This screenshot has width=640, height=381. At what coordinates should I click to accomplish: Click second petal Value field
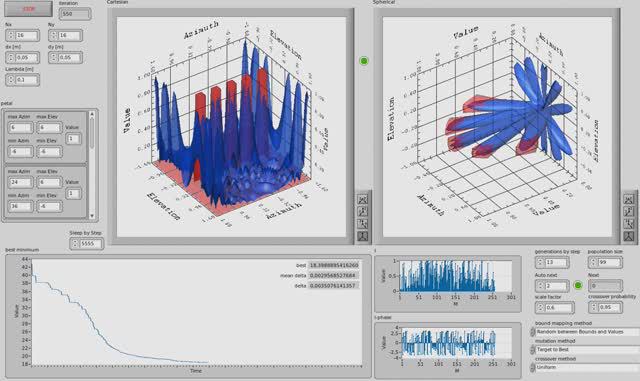click(73, 194)
